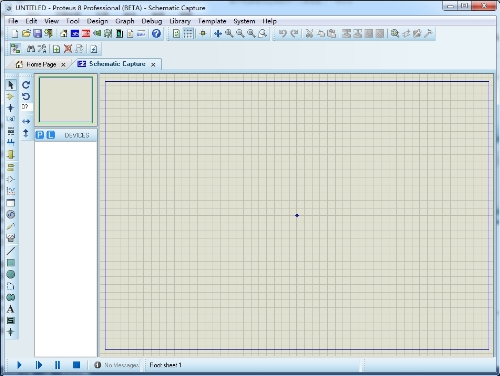Redraw the display using the refresh toolbar icon
This screenshot has width=500, height=376.
coord(177,34)
